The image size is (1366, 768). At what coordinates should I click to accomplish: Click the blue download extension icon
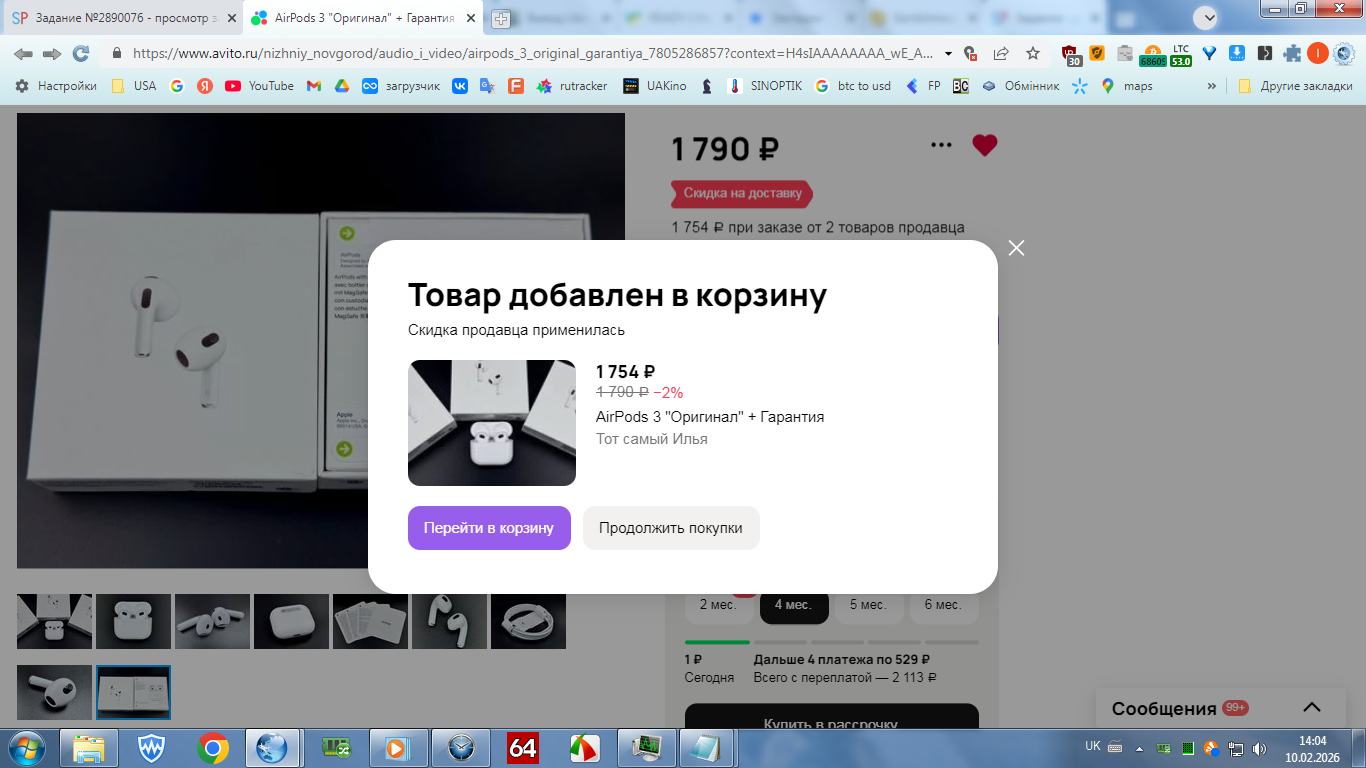1237,54
